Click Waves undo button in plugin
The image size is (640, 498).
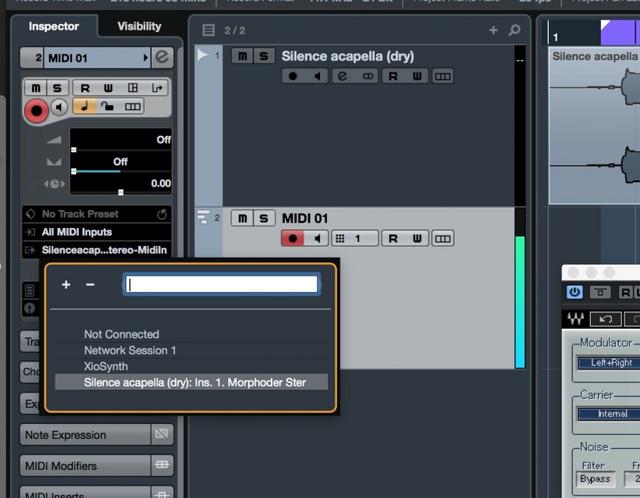606,319
